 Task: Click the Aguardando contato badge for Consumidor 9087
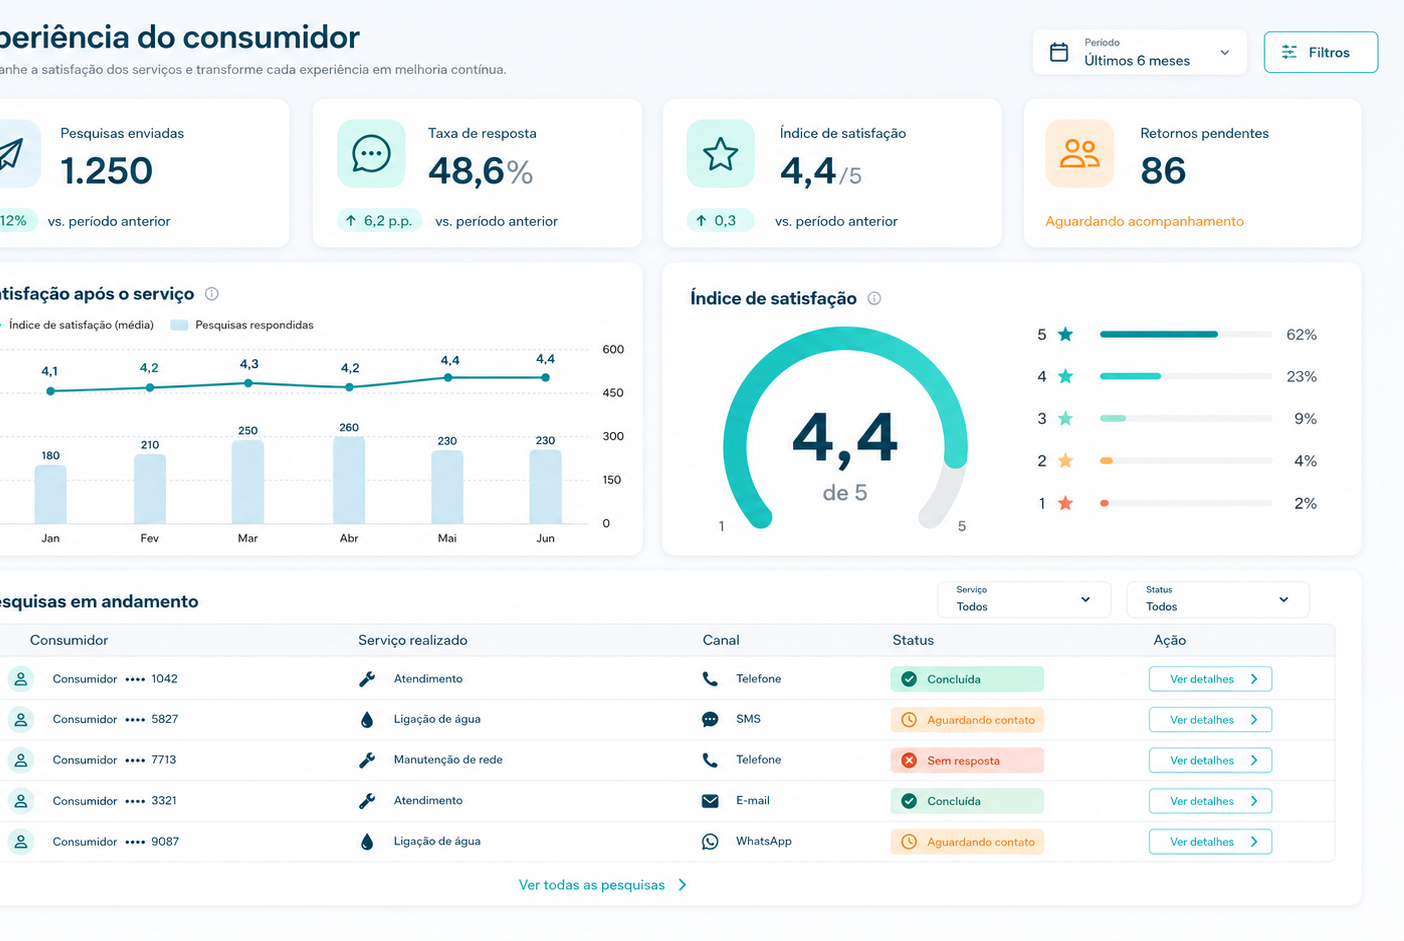click(967, 842)
